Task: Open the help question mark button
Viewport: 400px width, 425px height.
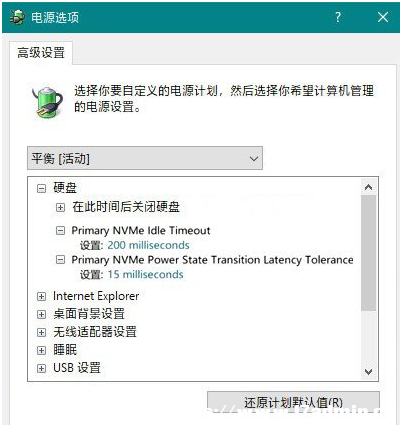Action: [x=338, y=17]
